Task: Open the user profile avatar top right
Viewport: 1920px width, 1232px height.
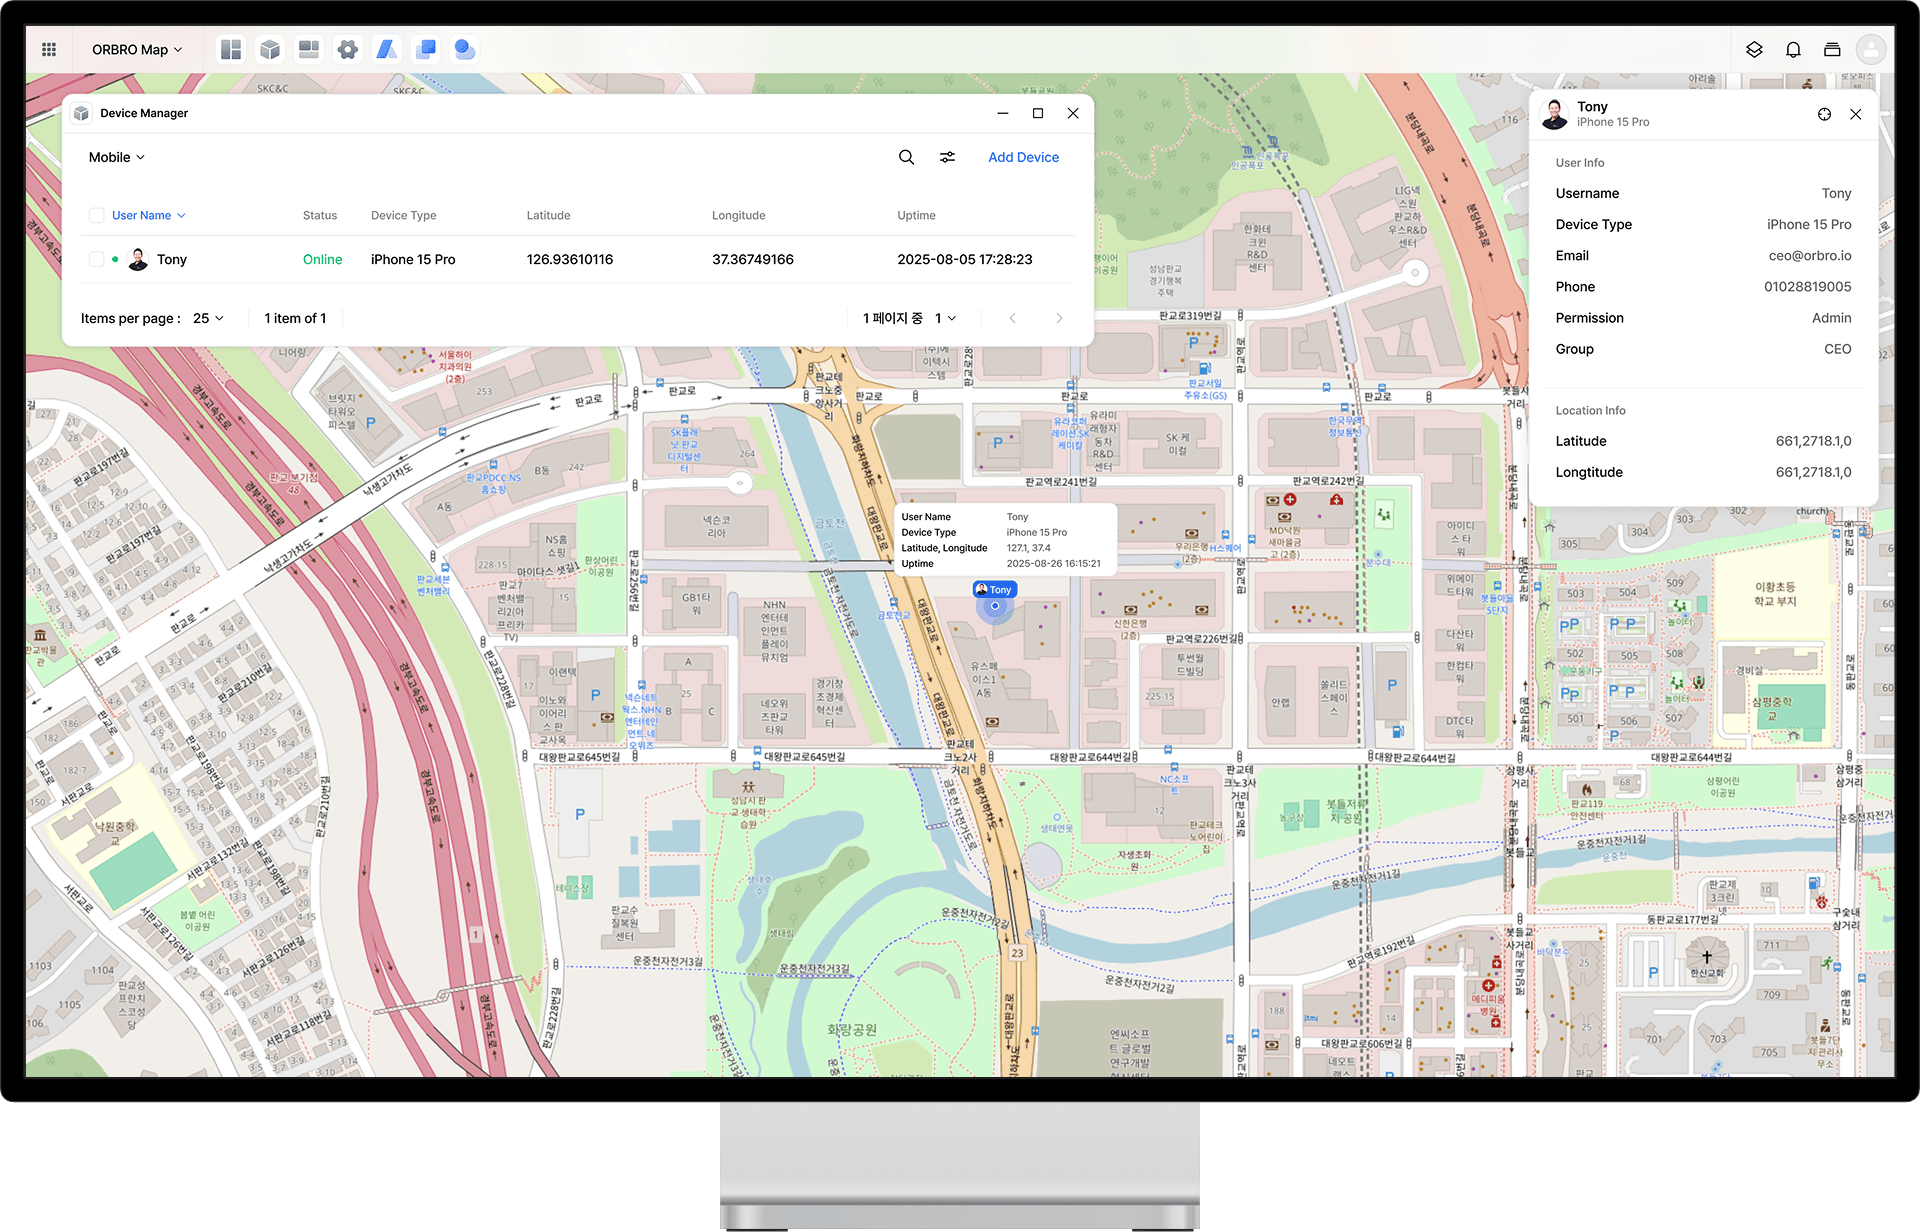Action: 1870,49
